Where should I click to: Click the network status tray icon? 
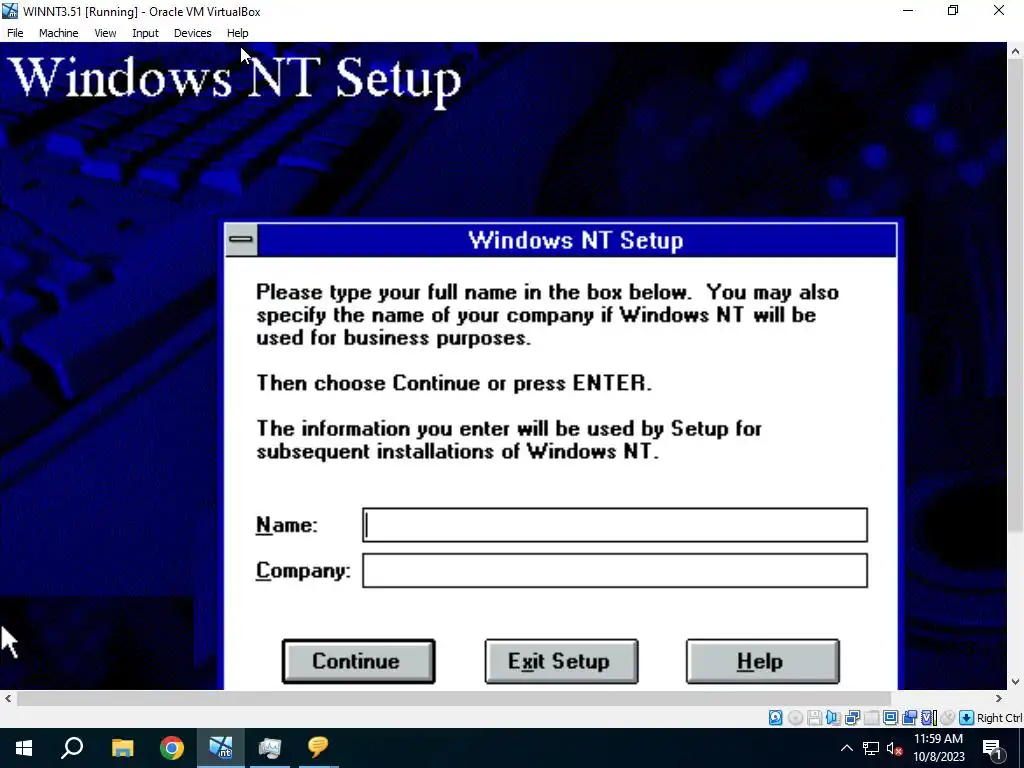tap(871, 748)
